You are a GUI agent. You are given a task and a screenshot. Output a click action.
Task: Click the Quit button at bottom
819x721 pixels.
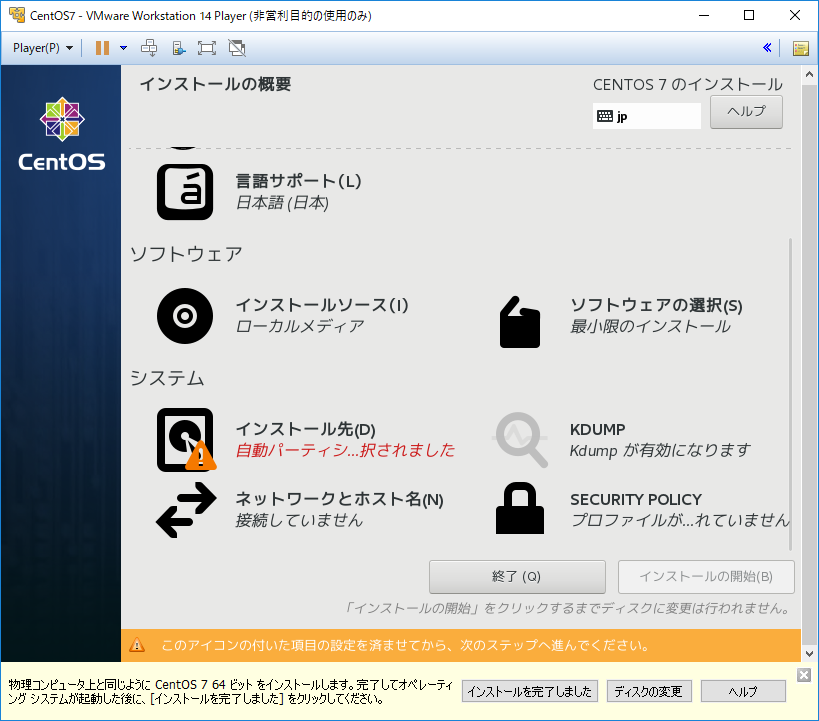coord(517,577)
